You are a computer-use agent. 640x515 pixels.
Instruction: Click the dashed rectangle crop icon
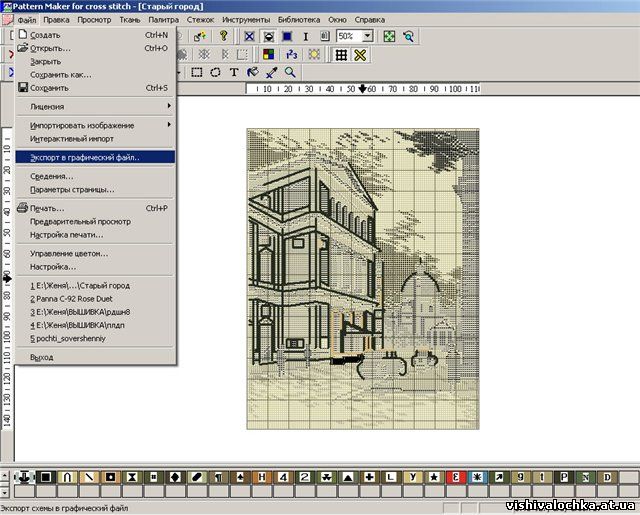[x=242, y=55]
